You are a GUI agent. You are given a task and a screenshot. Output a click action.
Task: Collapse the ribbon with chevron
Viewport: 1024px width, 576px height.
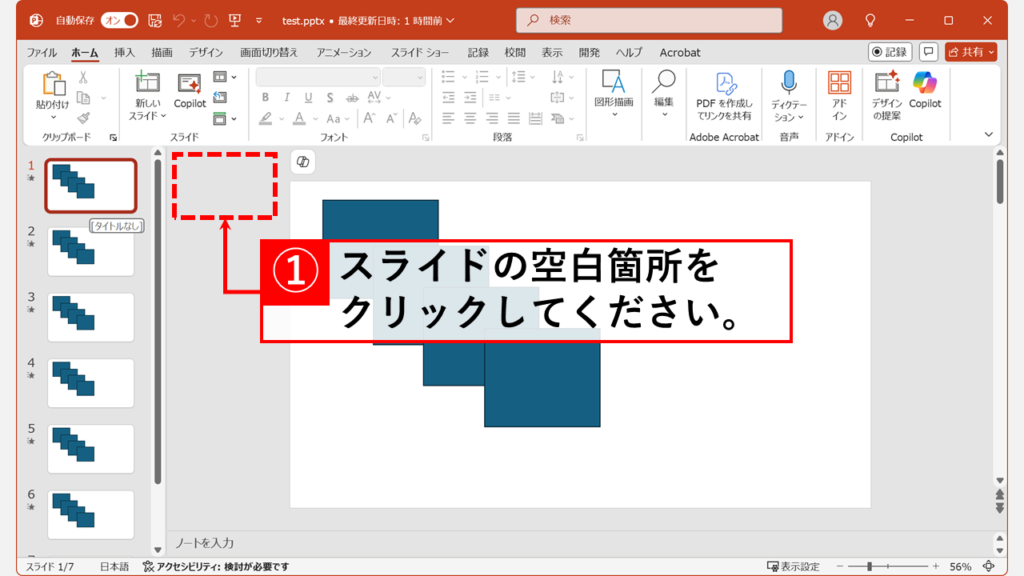click(989, 135)
